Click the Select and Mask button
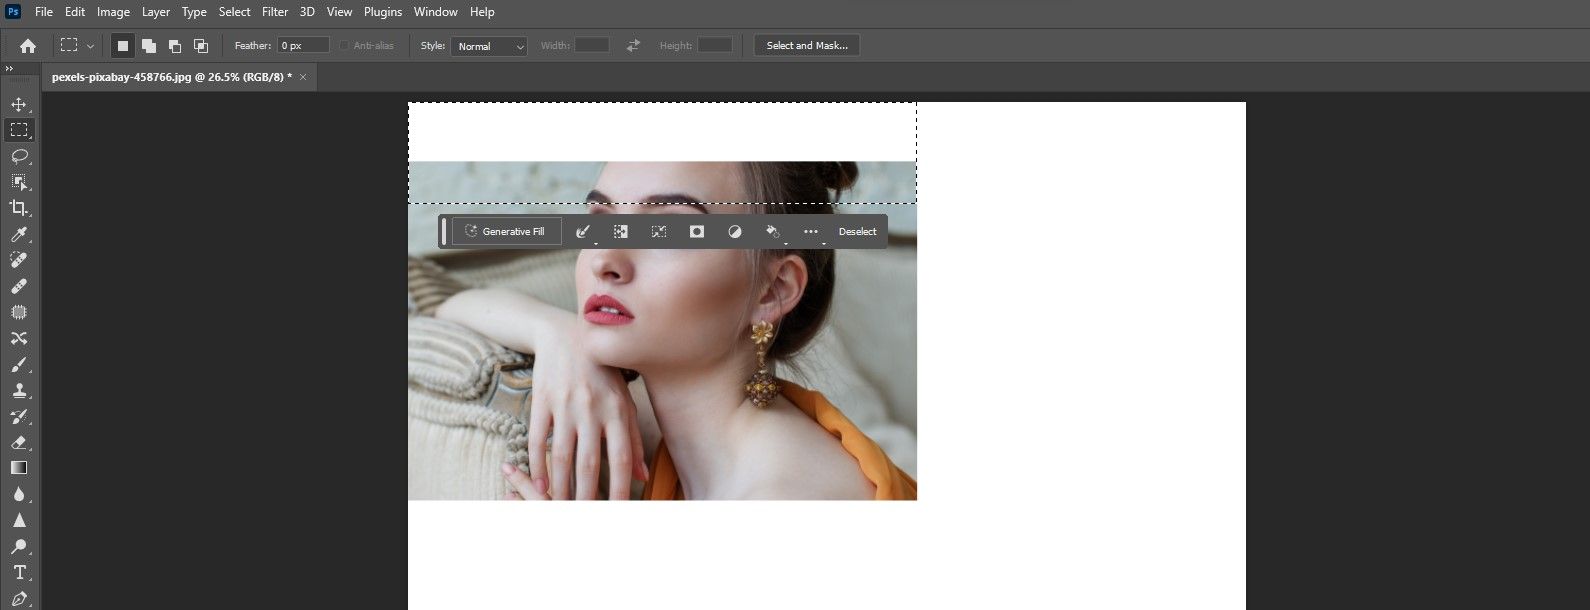 (806, 46)
